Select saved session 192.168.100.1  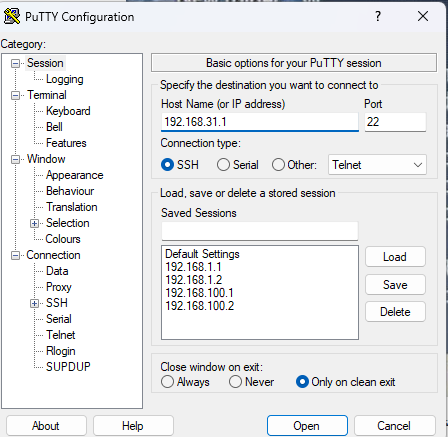[x=199, y=293]
